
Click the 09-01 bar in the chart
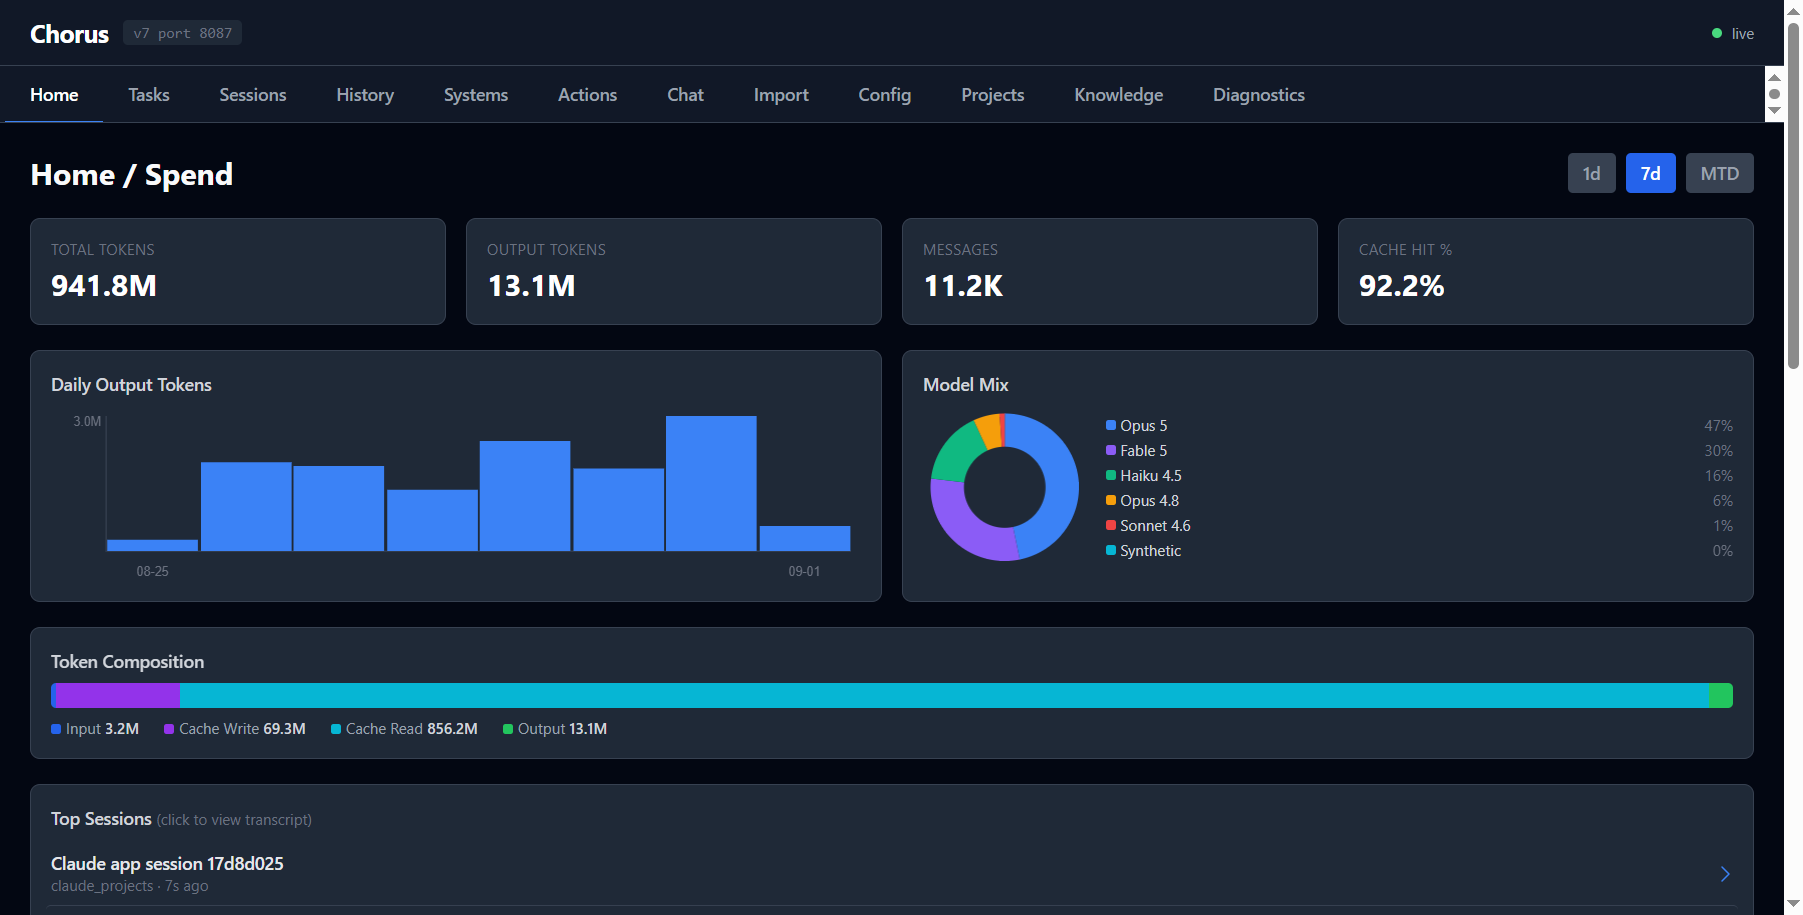pos(805,538)
